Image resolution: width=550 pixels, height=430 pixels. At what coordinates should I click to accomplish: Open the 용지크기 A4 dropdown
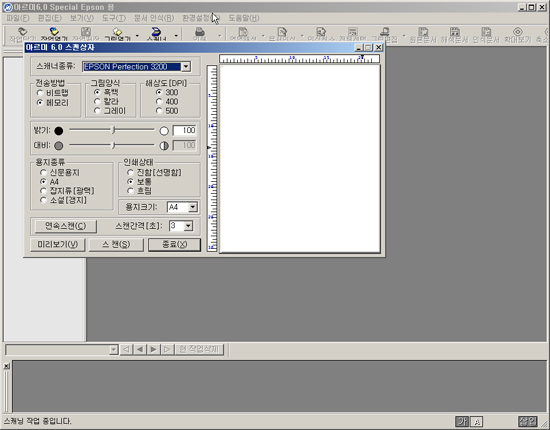click(x=193, y=207)
